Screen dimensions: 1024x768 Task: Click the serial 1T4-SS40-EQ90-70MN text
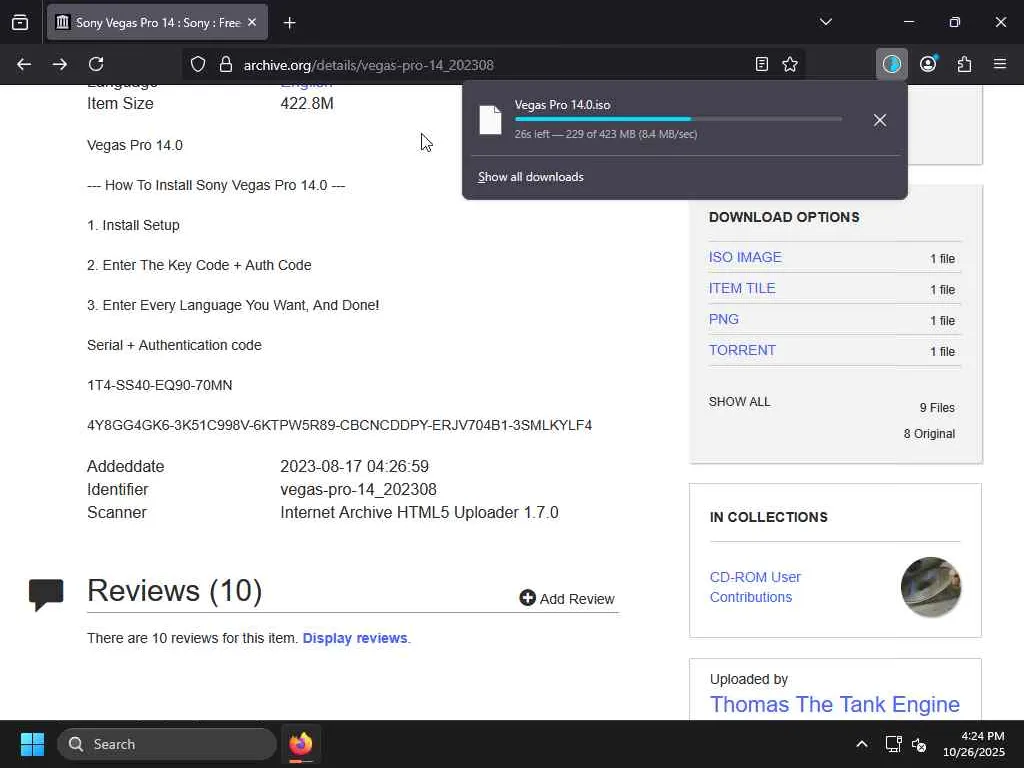tap(159, 385)
